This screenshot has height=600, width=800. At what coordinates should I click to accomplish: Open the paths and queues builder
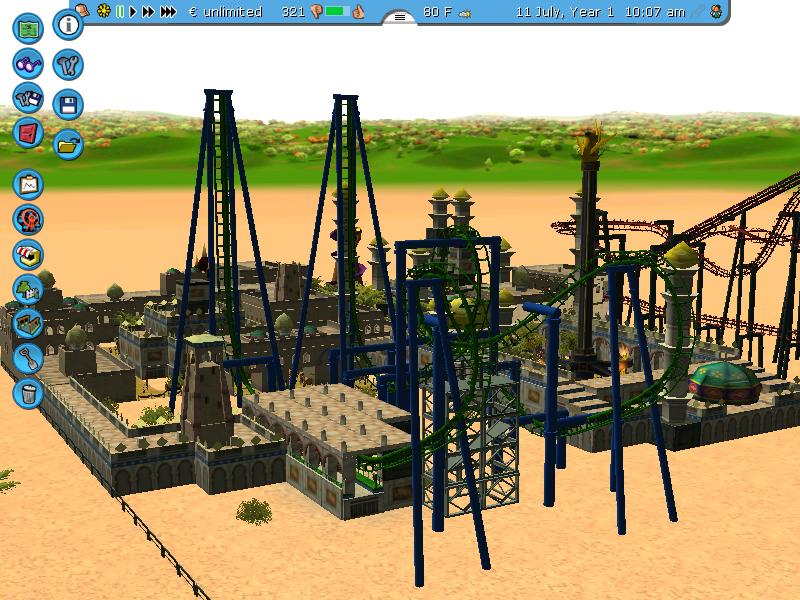pyautogui.click(x=28, y=324)
